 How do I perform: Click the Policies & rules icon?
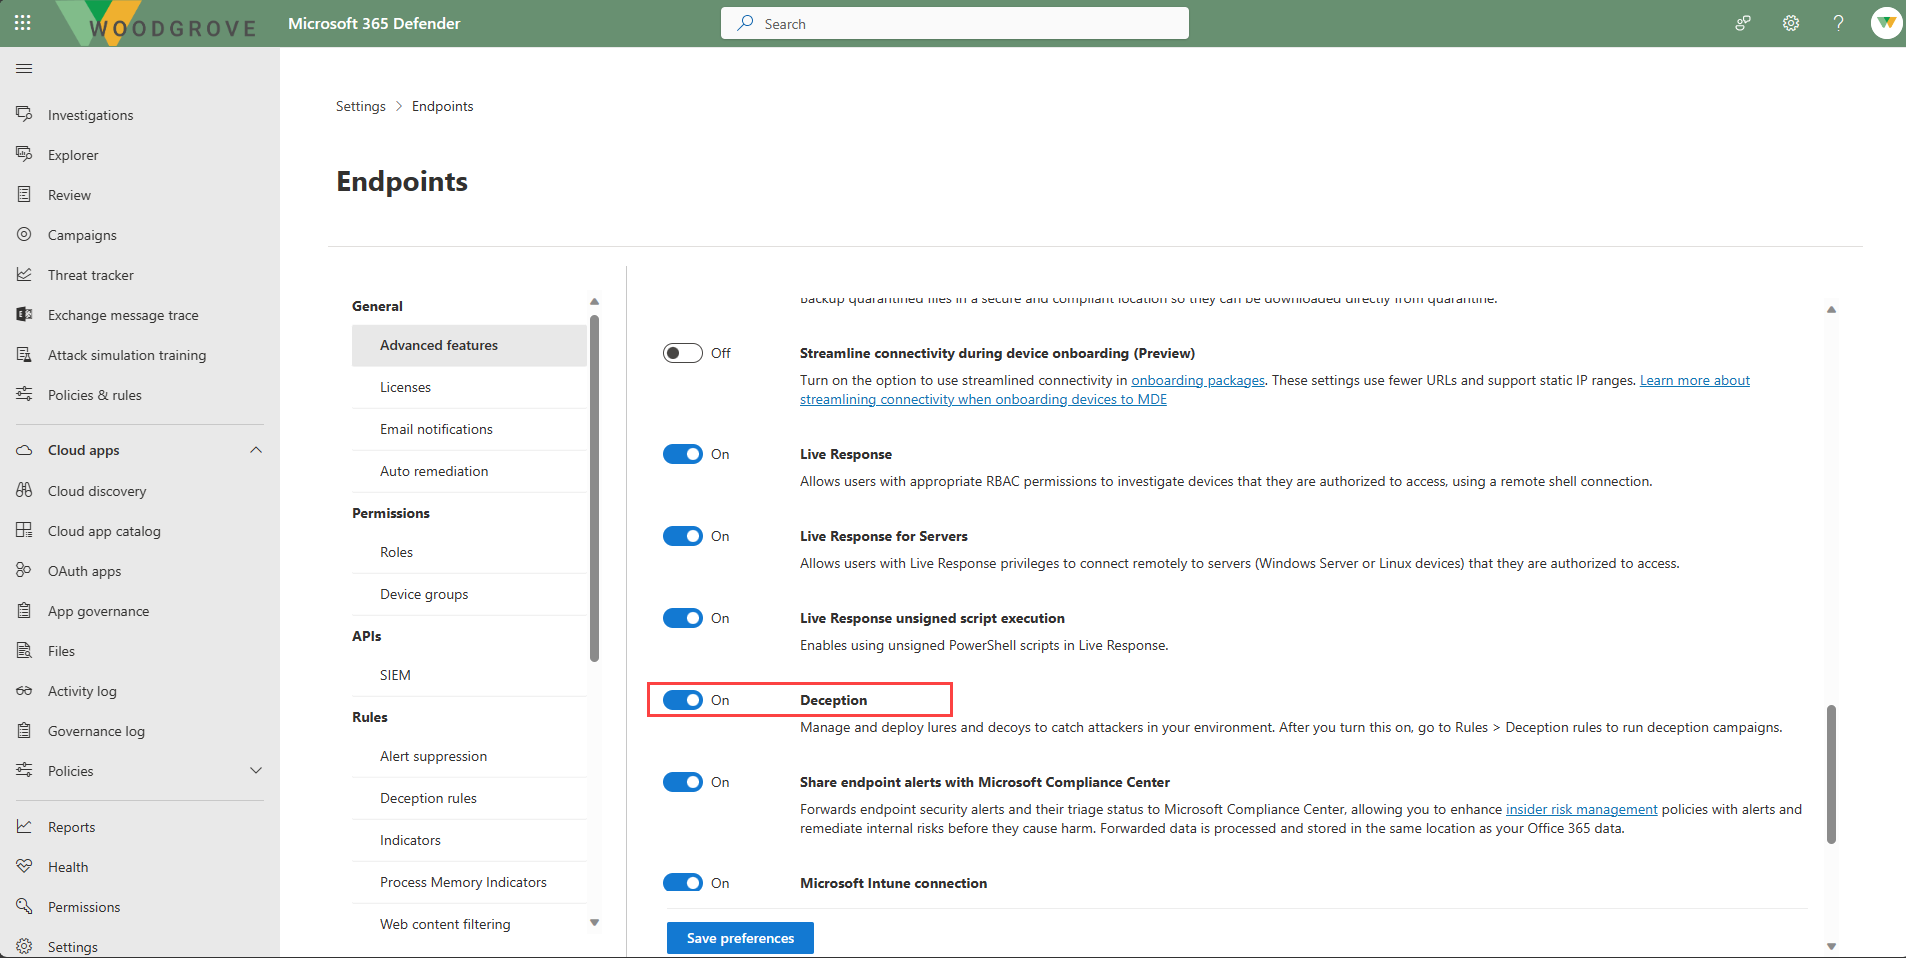24,394
